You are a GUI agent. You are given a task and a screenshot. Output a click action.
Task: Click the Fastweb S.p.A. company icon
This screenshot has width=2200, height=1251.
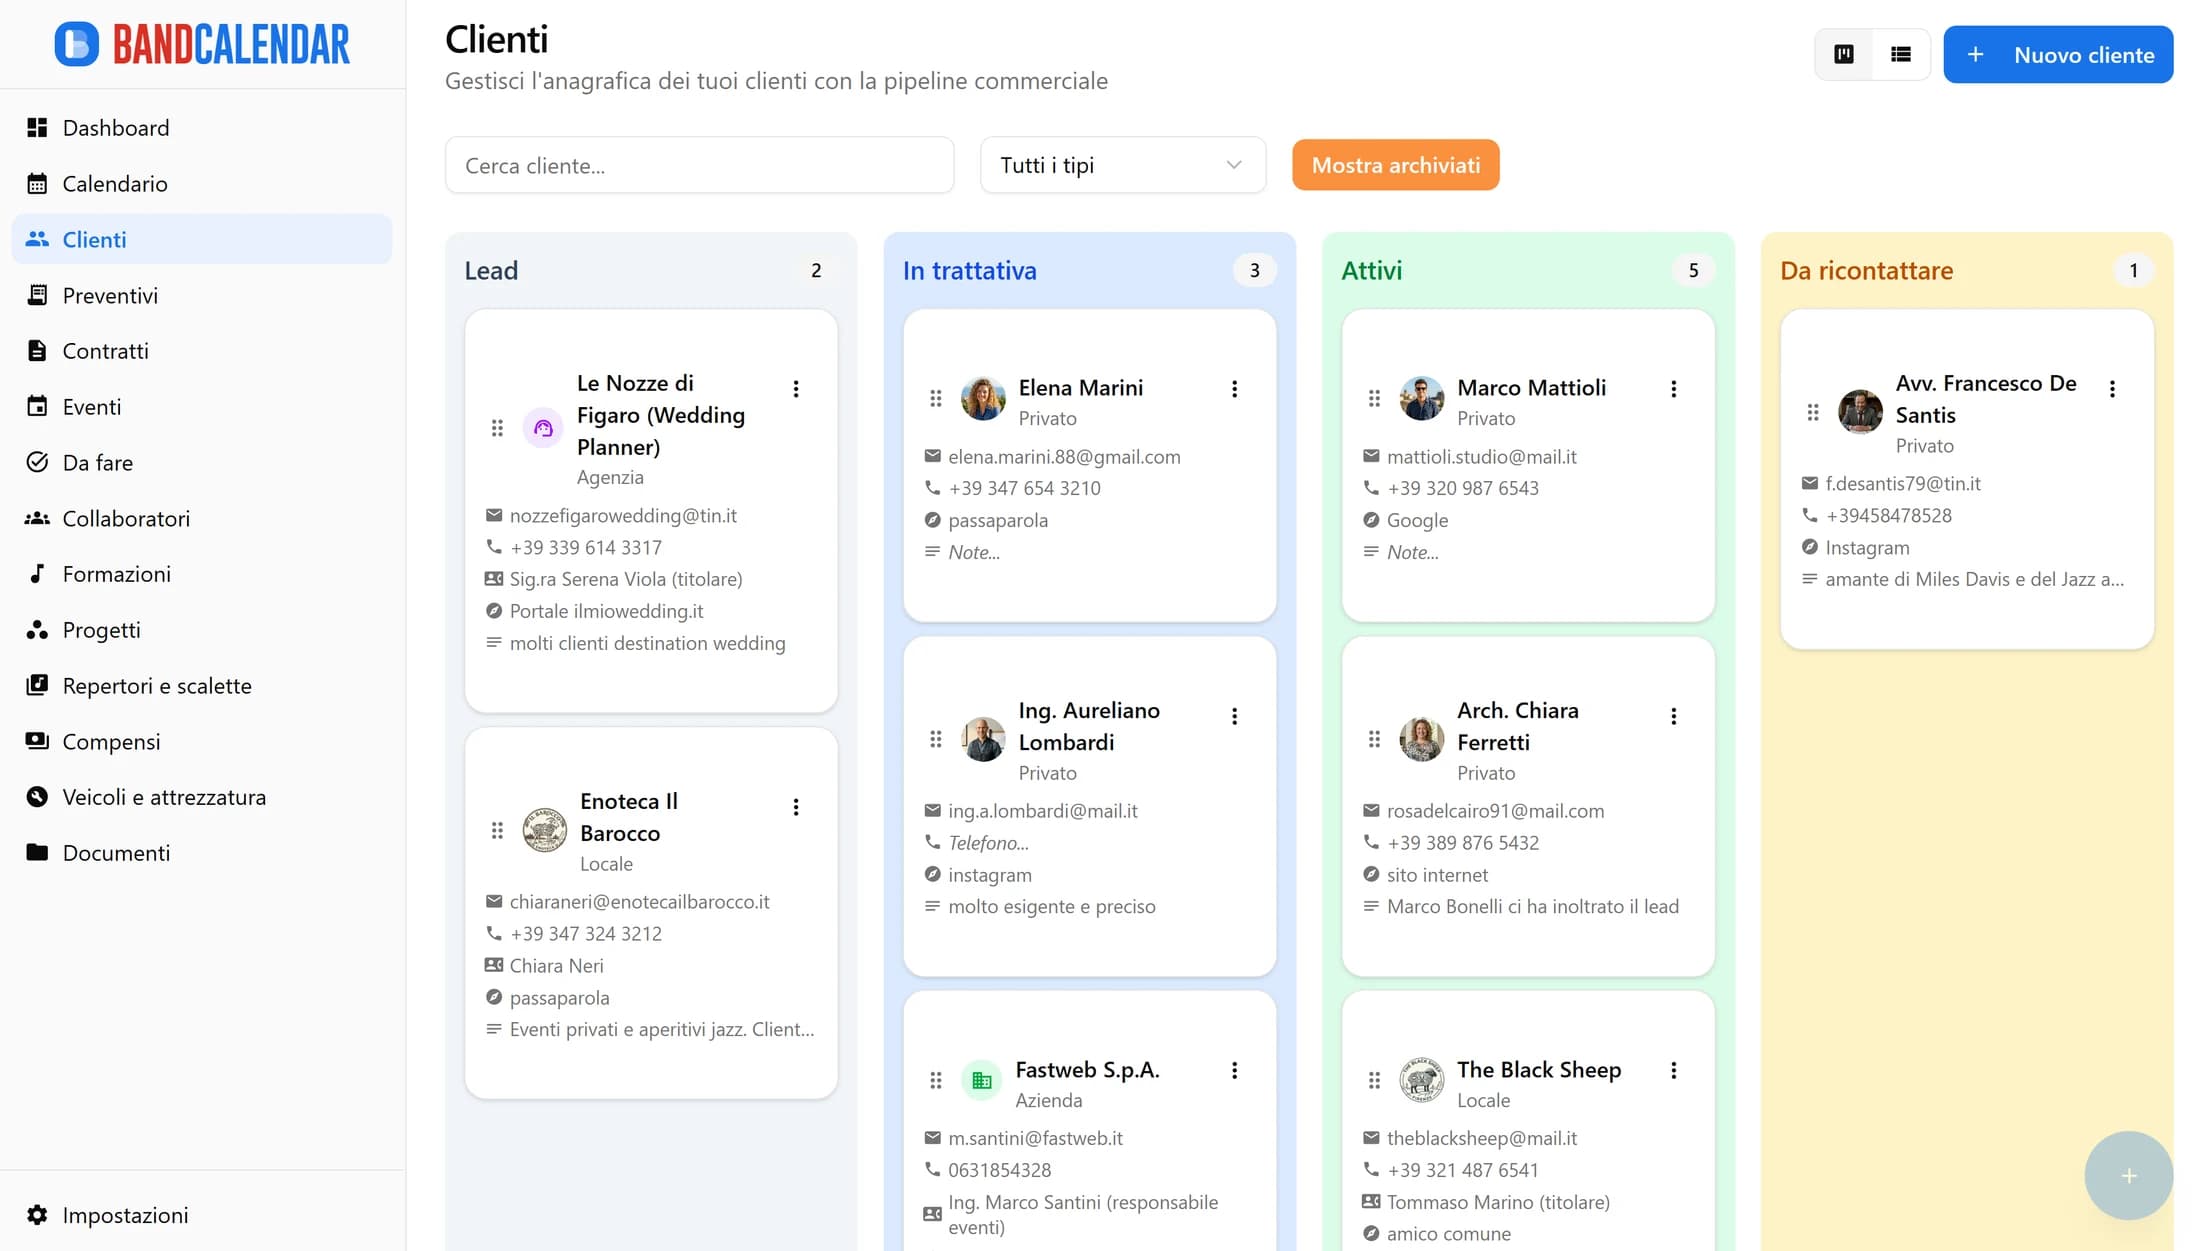[981, 1080]
